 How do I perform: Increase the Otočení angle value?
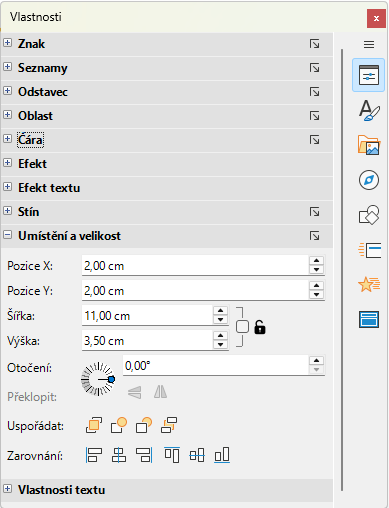tap(316, 361)
